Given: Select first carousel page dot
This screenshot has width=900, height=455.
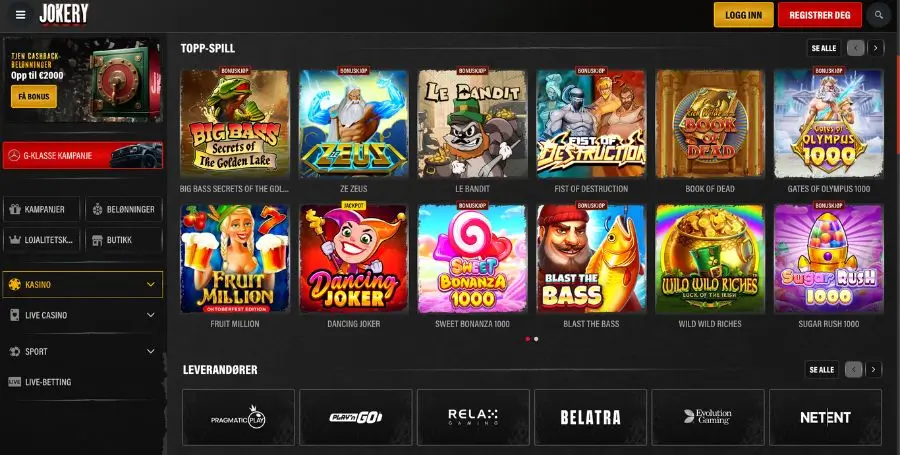Looking at the screenshot, I should pos(527,339).
